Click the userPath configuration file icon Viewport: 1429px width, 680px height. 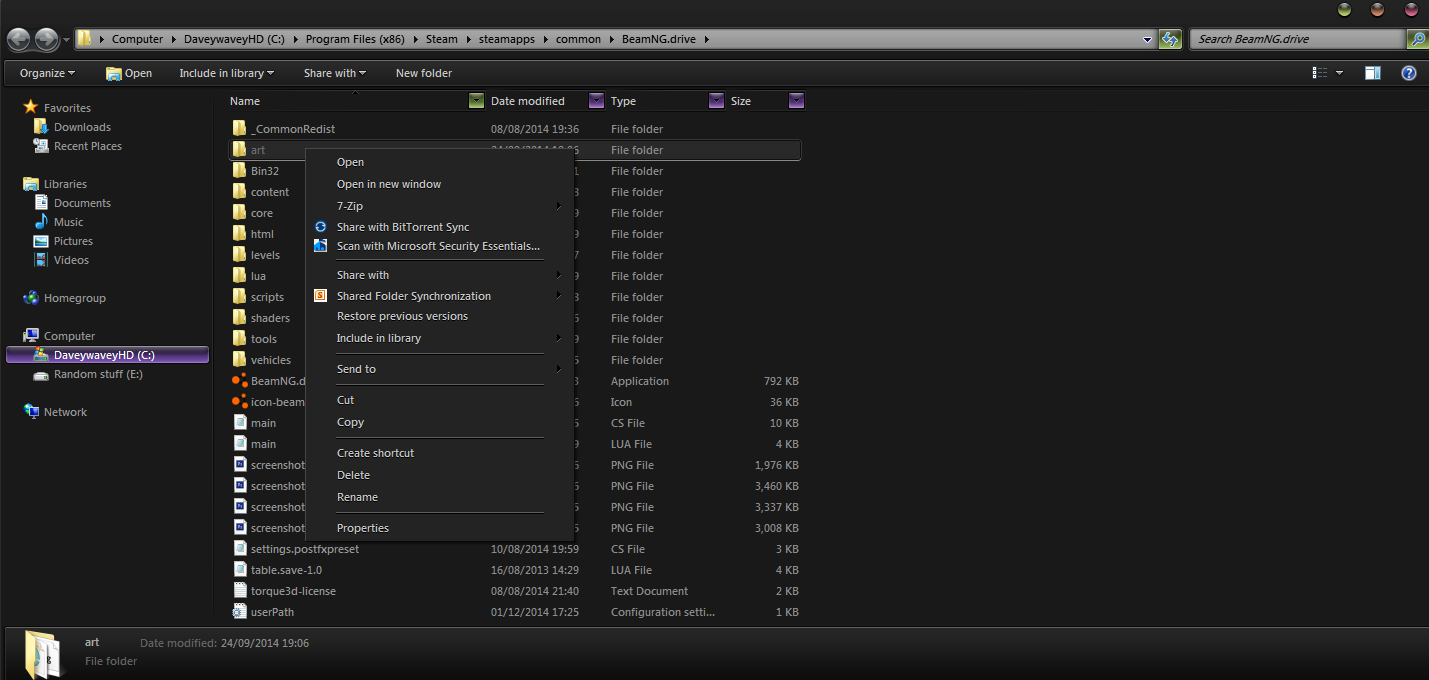(240, 612)
